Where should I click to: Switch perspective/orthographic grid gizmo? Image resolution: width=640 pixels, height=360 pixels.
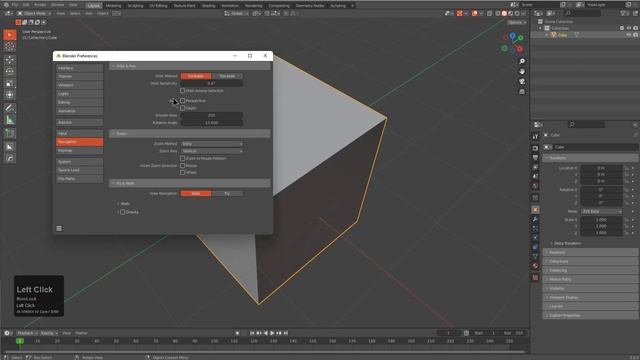tap(522, 92)
